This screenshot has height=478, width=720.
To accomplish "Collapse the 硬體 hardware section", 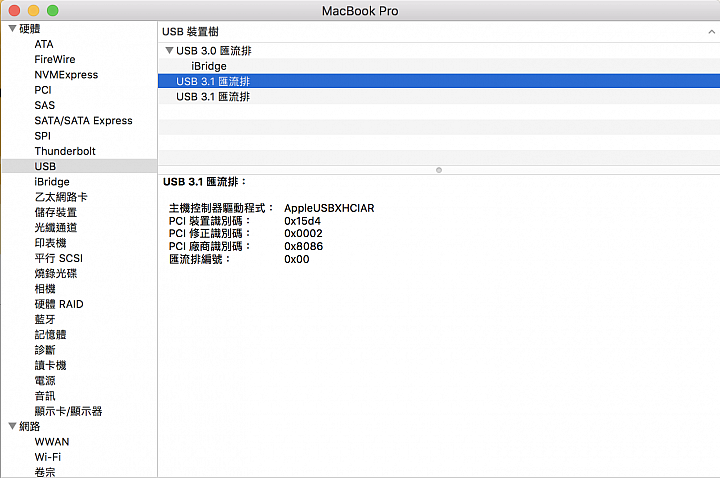I will pyautogui.click(x=12, y=28).
